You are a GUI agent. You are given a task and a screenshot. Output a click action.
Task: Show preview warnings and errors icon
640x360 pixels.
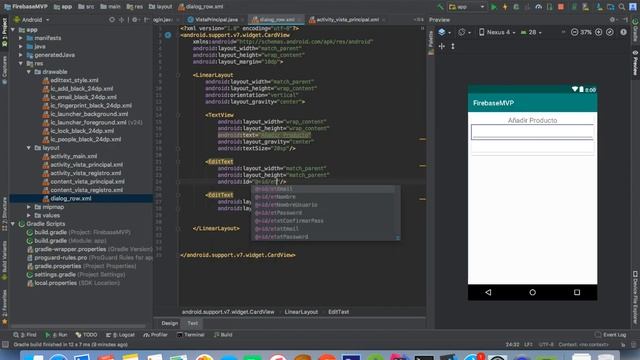[623, 32]
